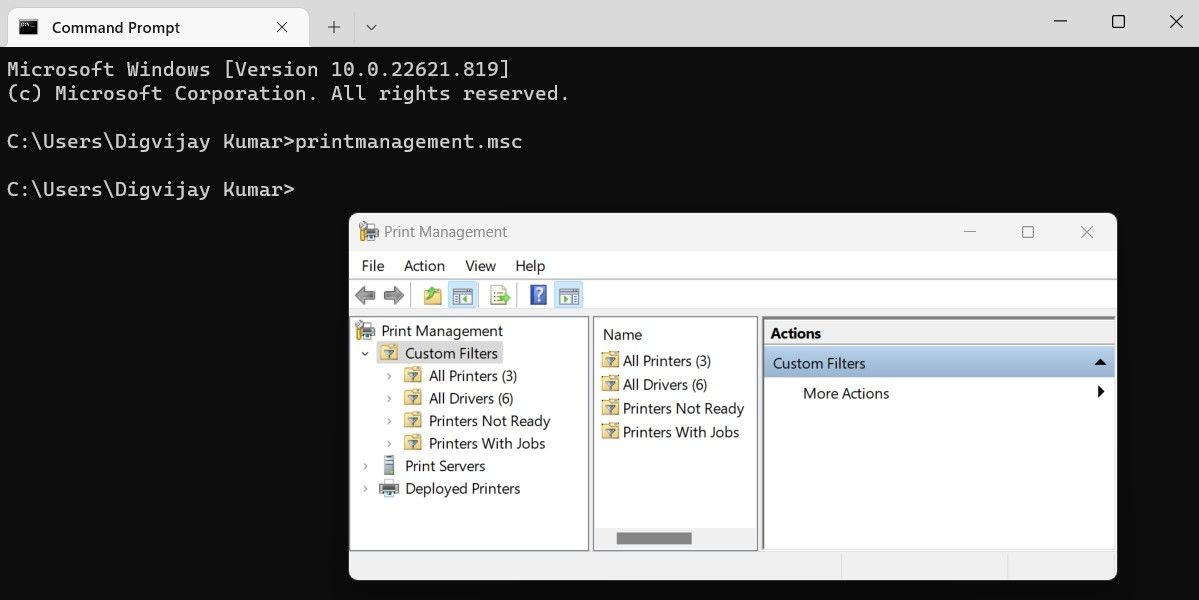Select the Command Prompt tab
Screen dimensions: 1199x600
pos(157,28)
